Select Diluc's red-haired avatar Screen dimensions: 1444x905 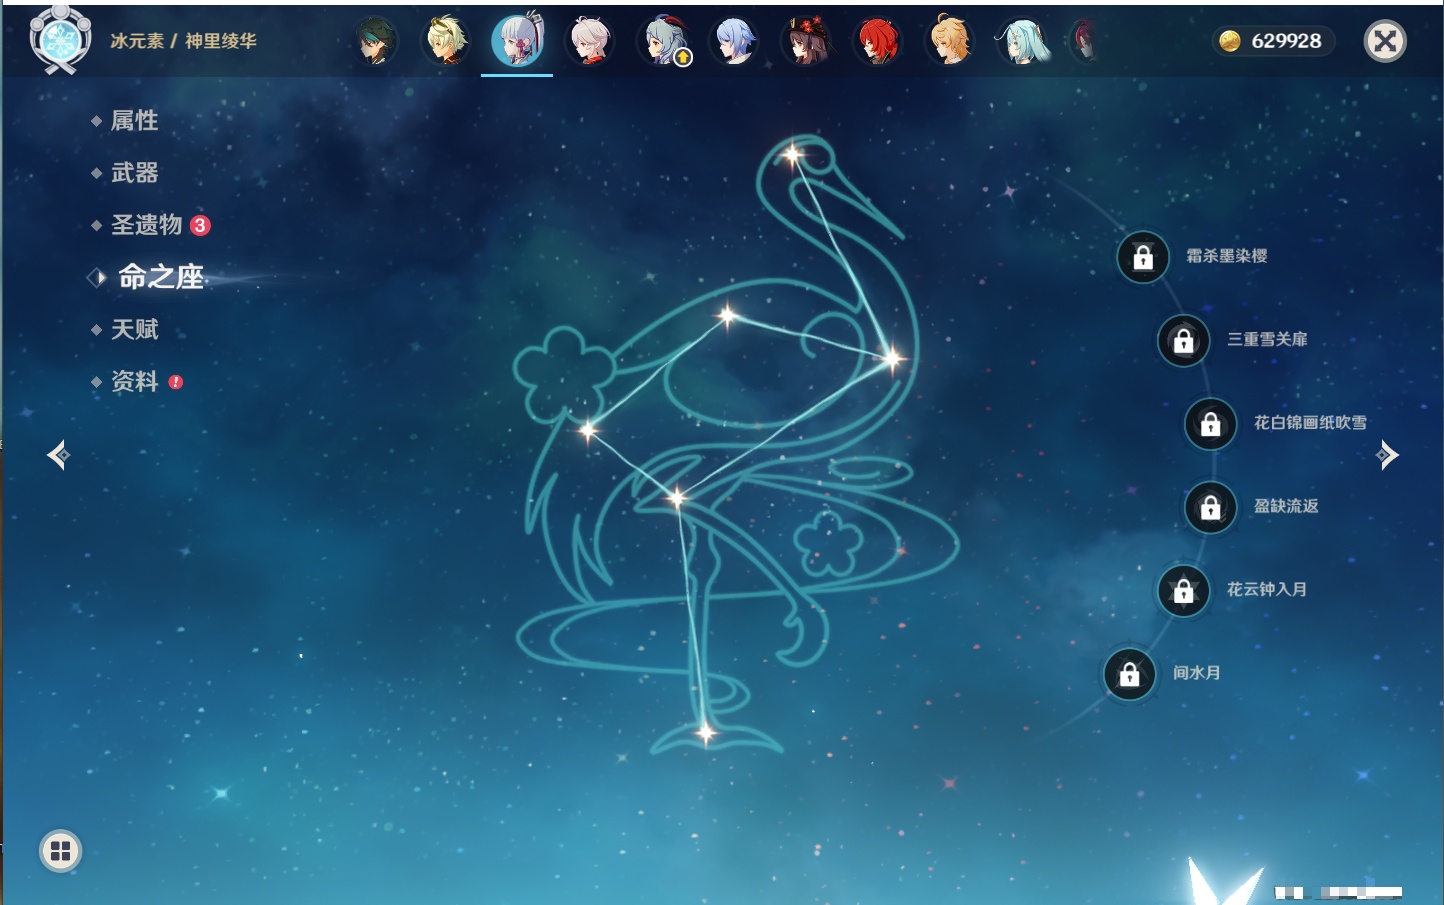(878, 41)
